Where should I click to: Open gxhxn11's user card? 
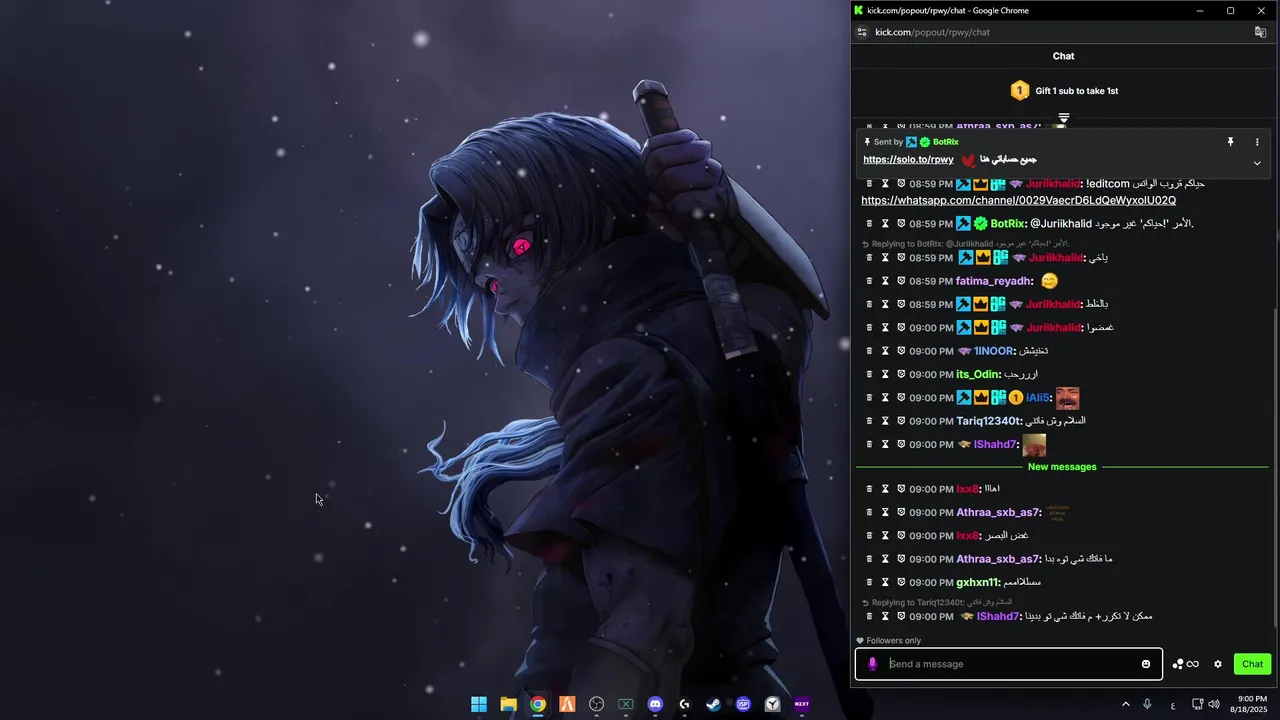click(x=977, y=582)
